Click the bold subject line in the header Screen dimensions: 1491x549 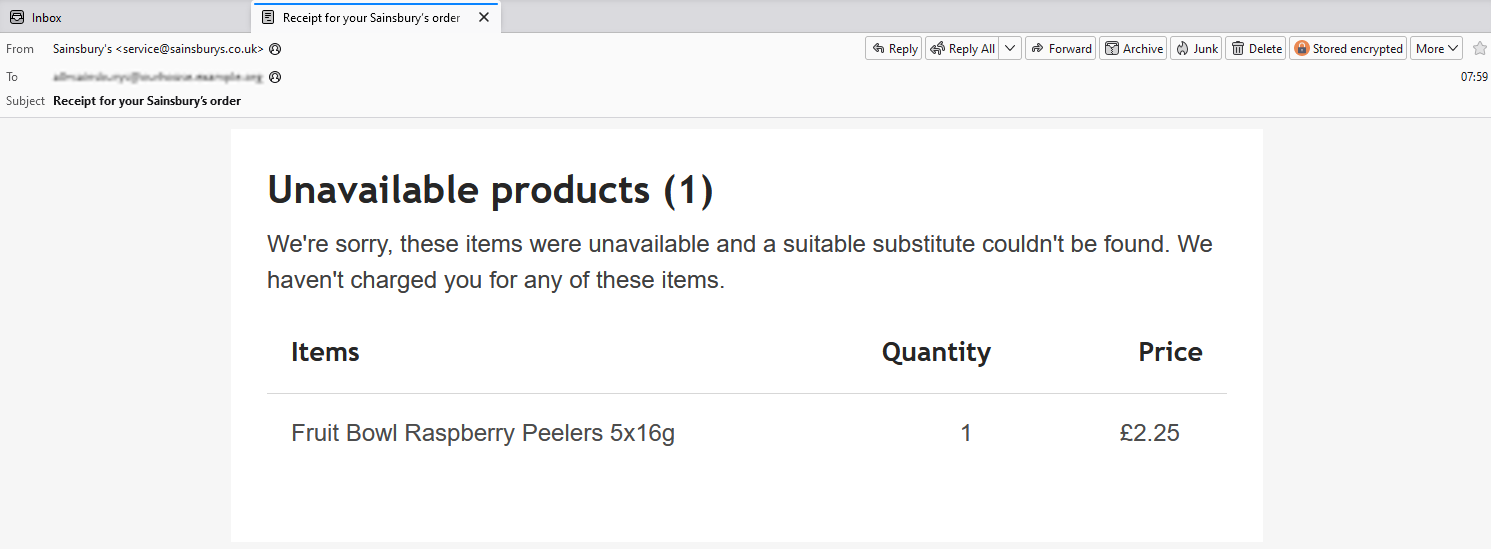(x=147, y=100)
